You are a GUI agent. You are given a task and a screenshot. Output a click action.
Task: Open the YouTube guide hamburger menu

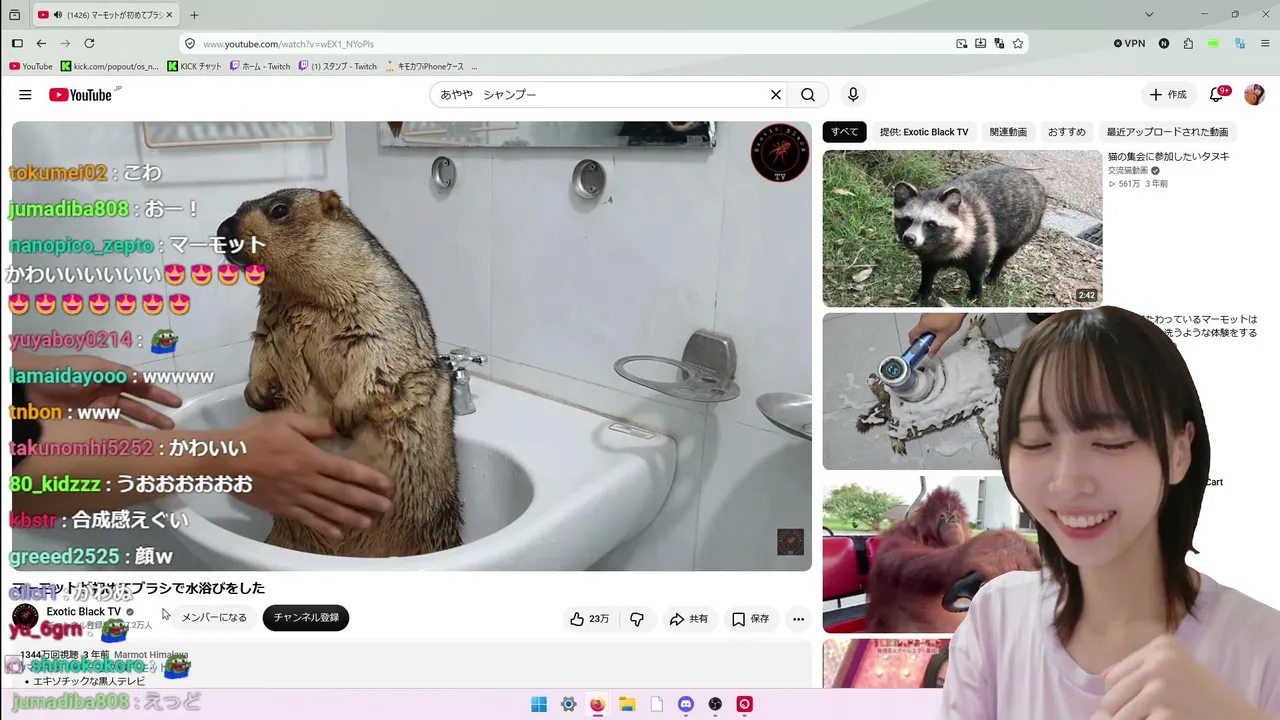coord(25,95)
